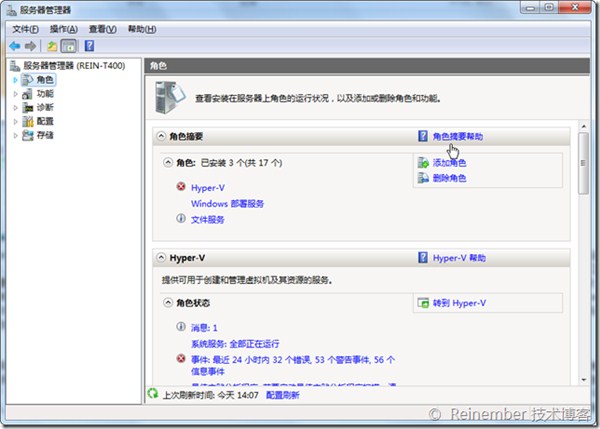
Task: Open the 操作(A) menu
Action: point(64,29)
